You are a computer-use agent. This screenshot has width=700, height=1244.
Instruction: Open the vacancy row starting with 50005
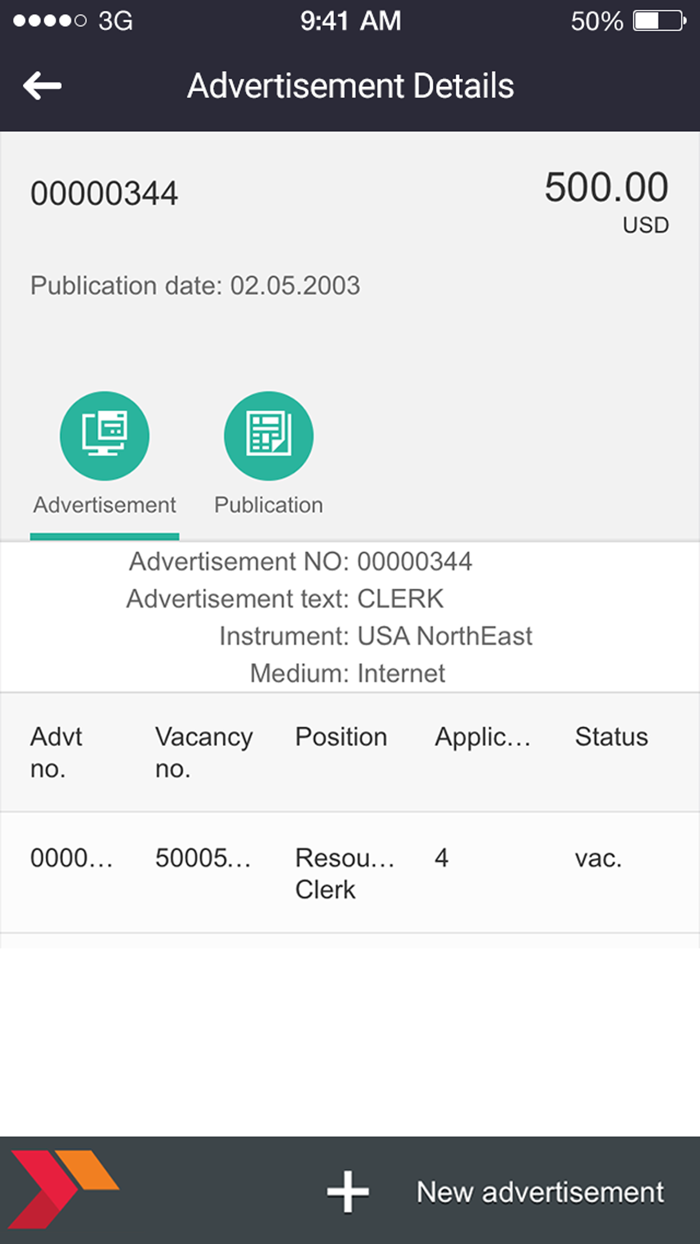click(204, 858)
